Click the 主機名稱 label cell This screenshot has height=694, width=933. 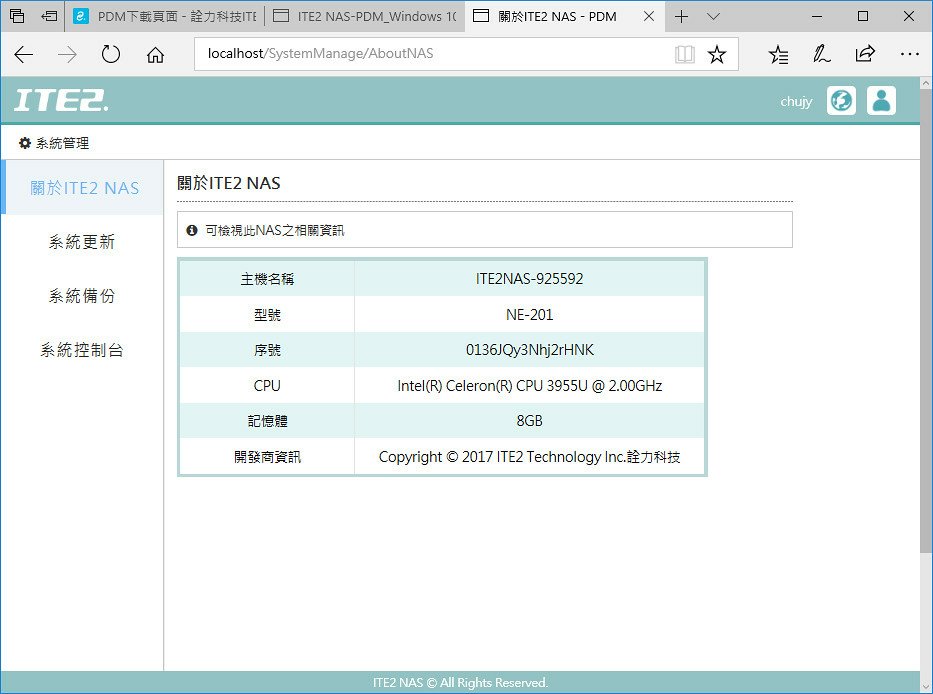[267, 279]
